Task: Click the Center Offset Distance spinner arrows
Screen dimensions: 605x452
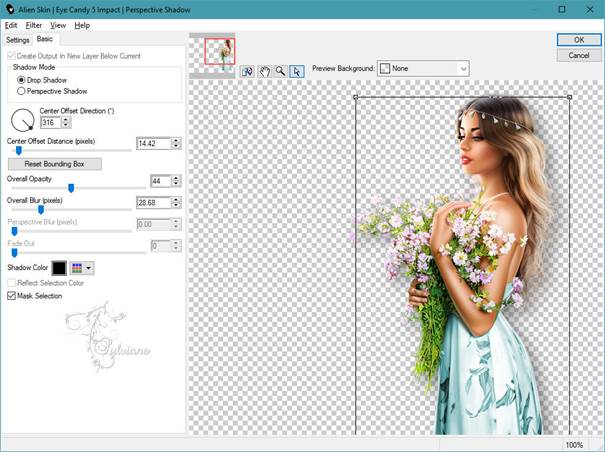Action: click(x=176, y=143)
